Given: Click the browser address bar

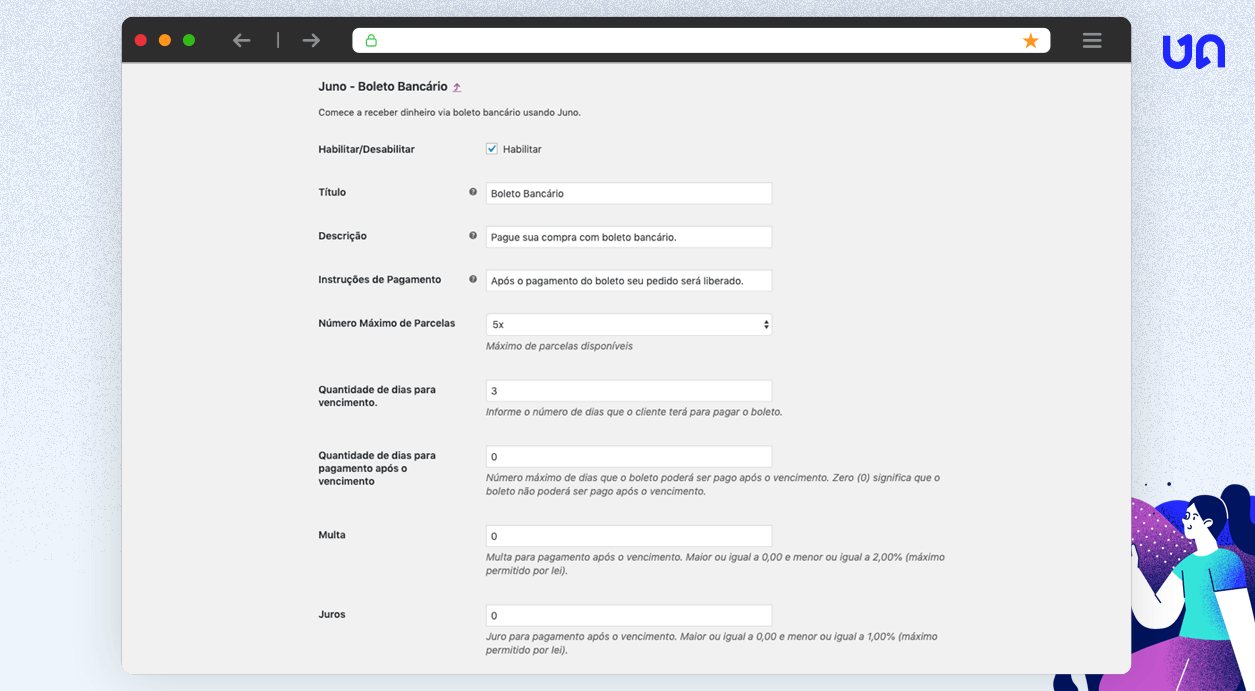Looking at the screenshot, I should (700, 41).
